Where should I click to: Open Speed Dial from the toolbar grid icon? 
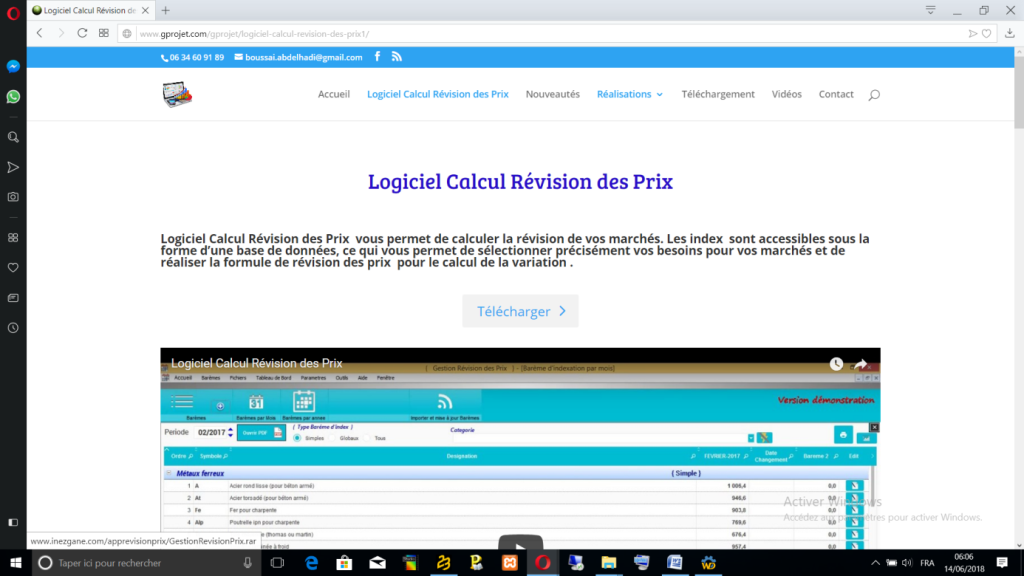tap(104, 33)
